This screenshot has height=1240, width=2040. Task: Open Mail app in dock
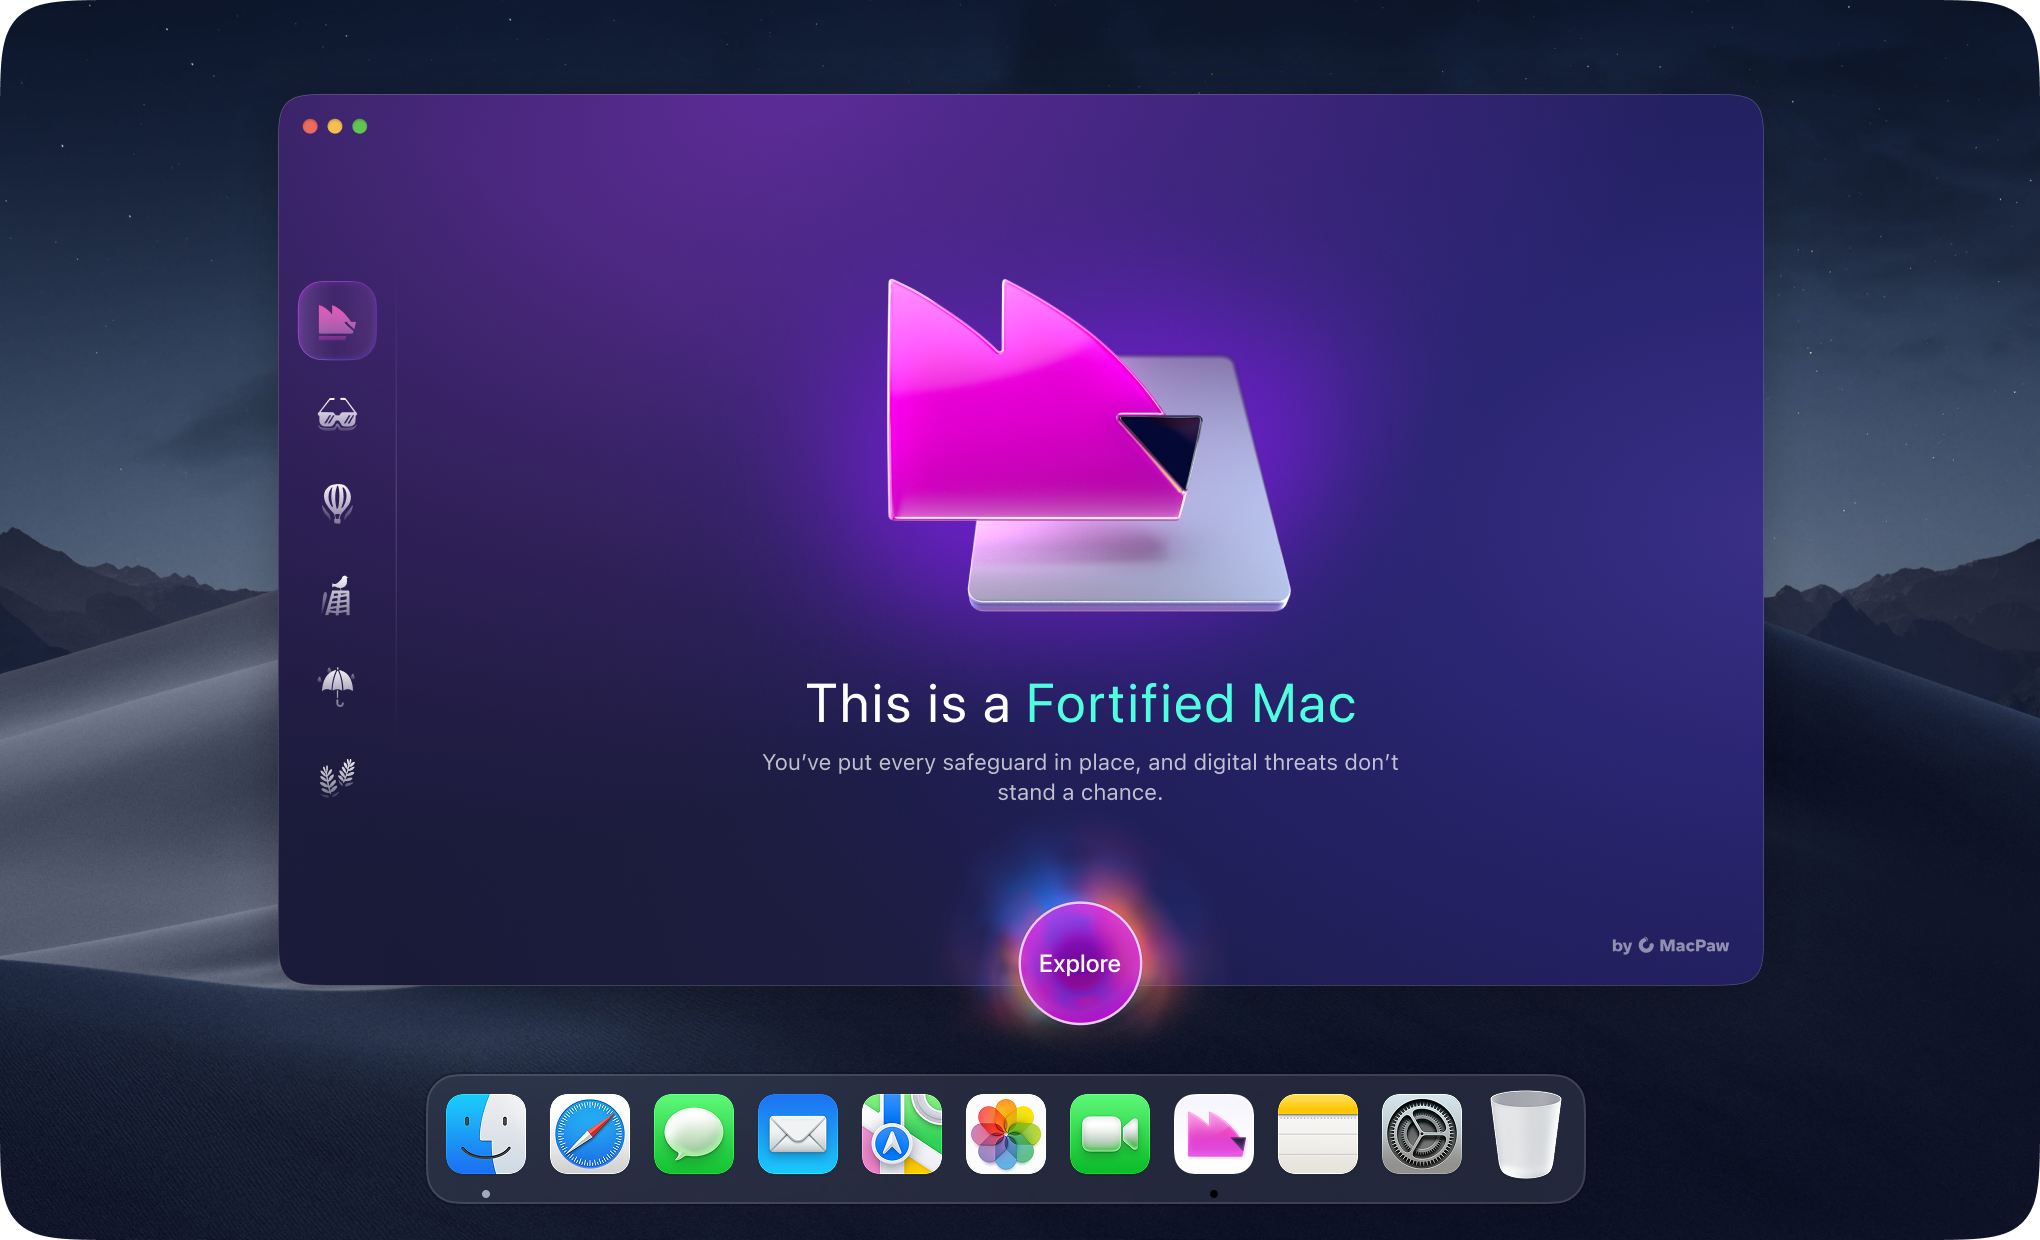click(x=798, y=1133)
